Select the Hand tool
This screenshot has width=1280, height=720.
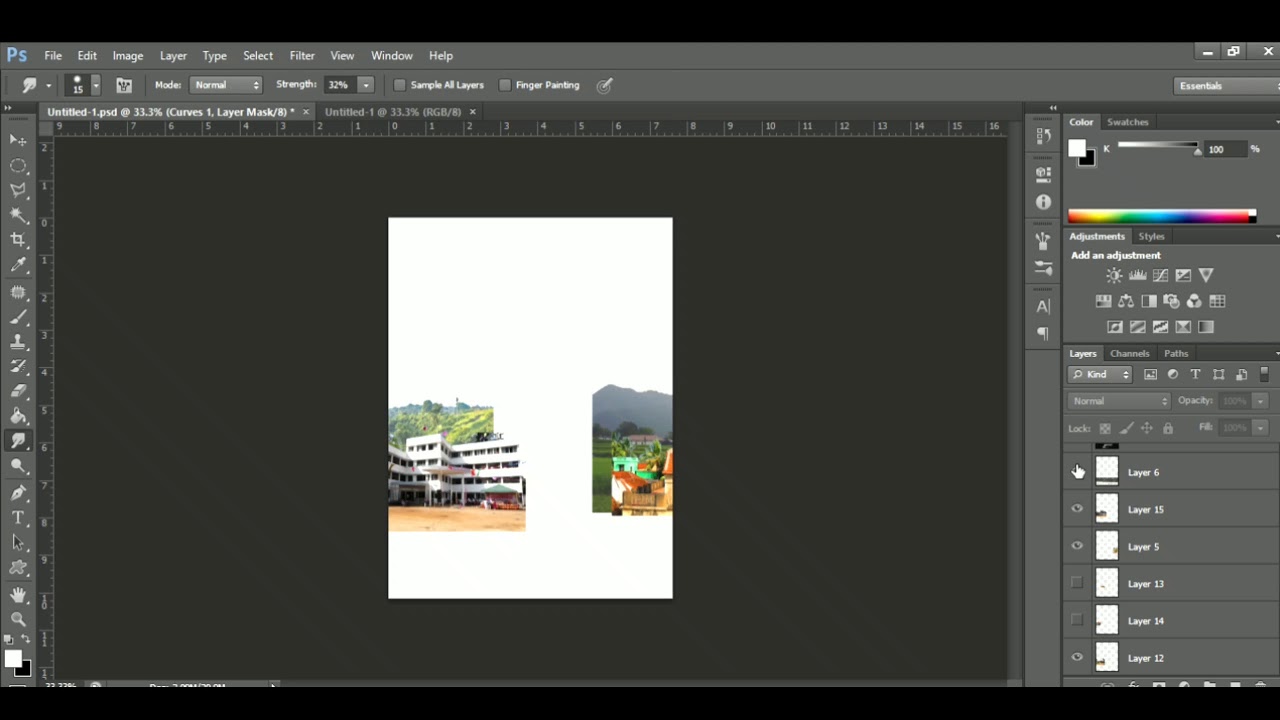18,595
